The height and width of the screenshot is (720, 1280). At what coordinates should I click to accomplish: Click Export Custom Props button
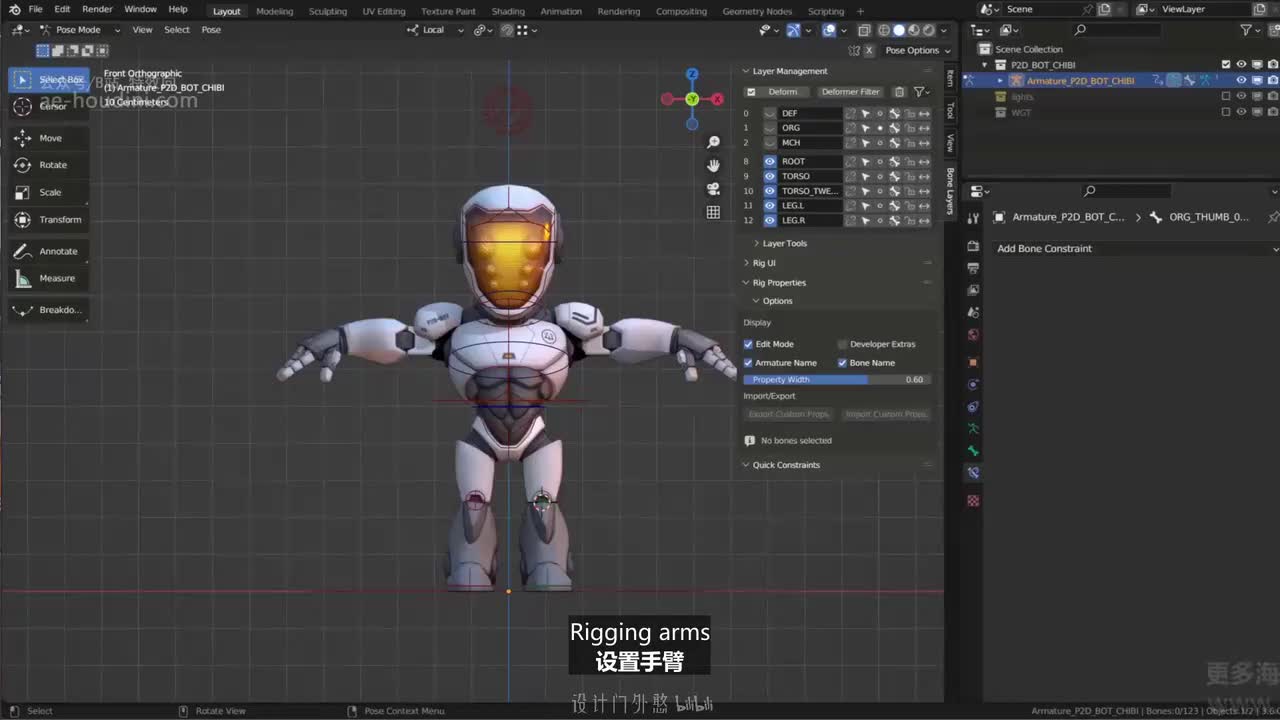789,414
